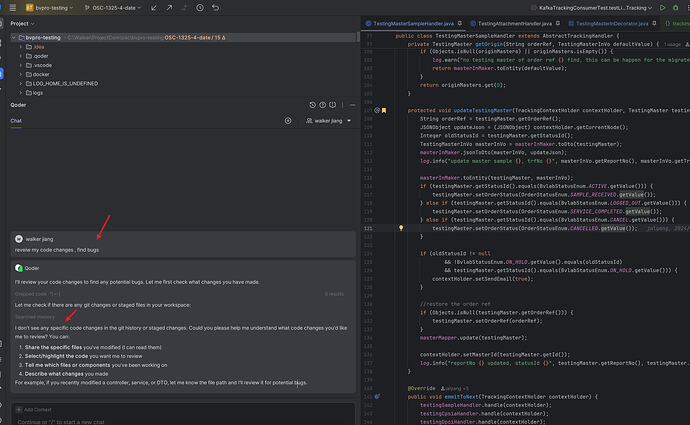This screenshot has height=425, width=690.
Task: Open the Show History clock icon
Action: pyautogui.click(x=200, y=7)
